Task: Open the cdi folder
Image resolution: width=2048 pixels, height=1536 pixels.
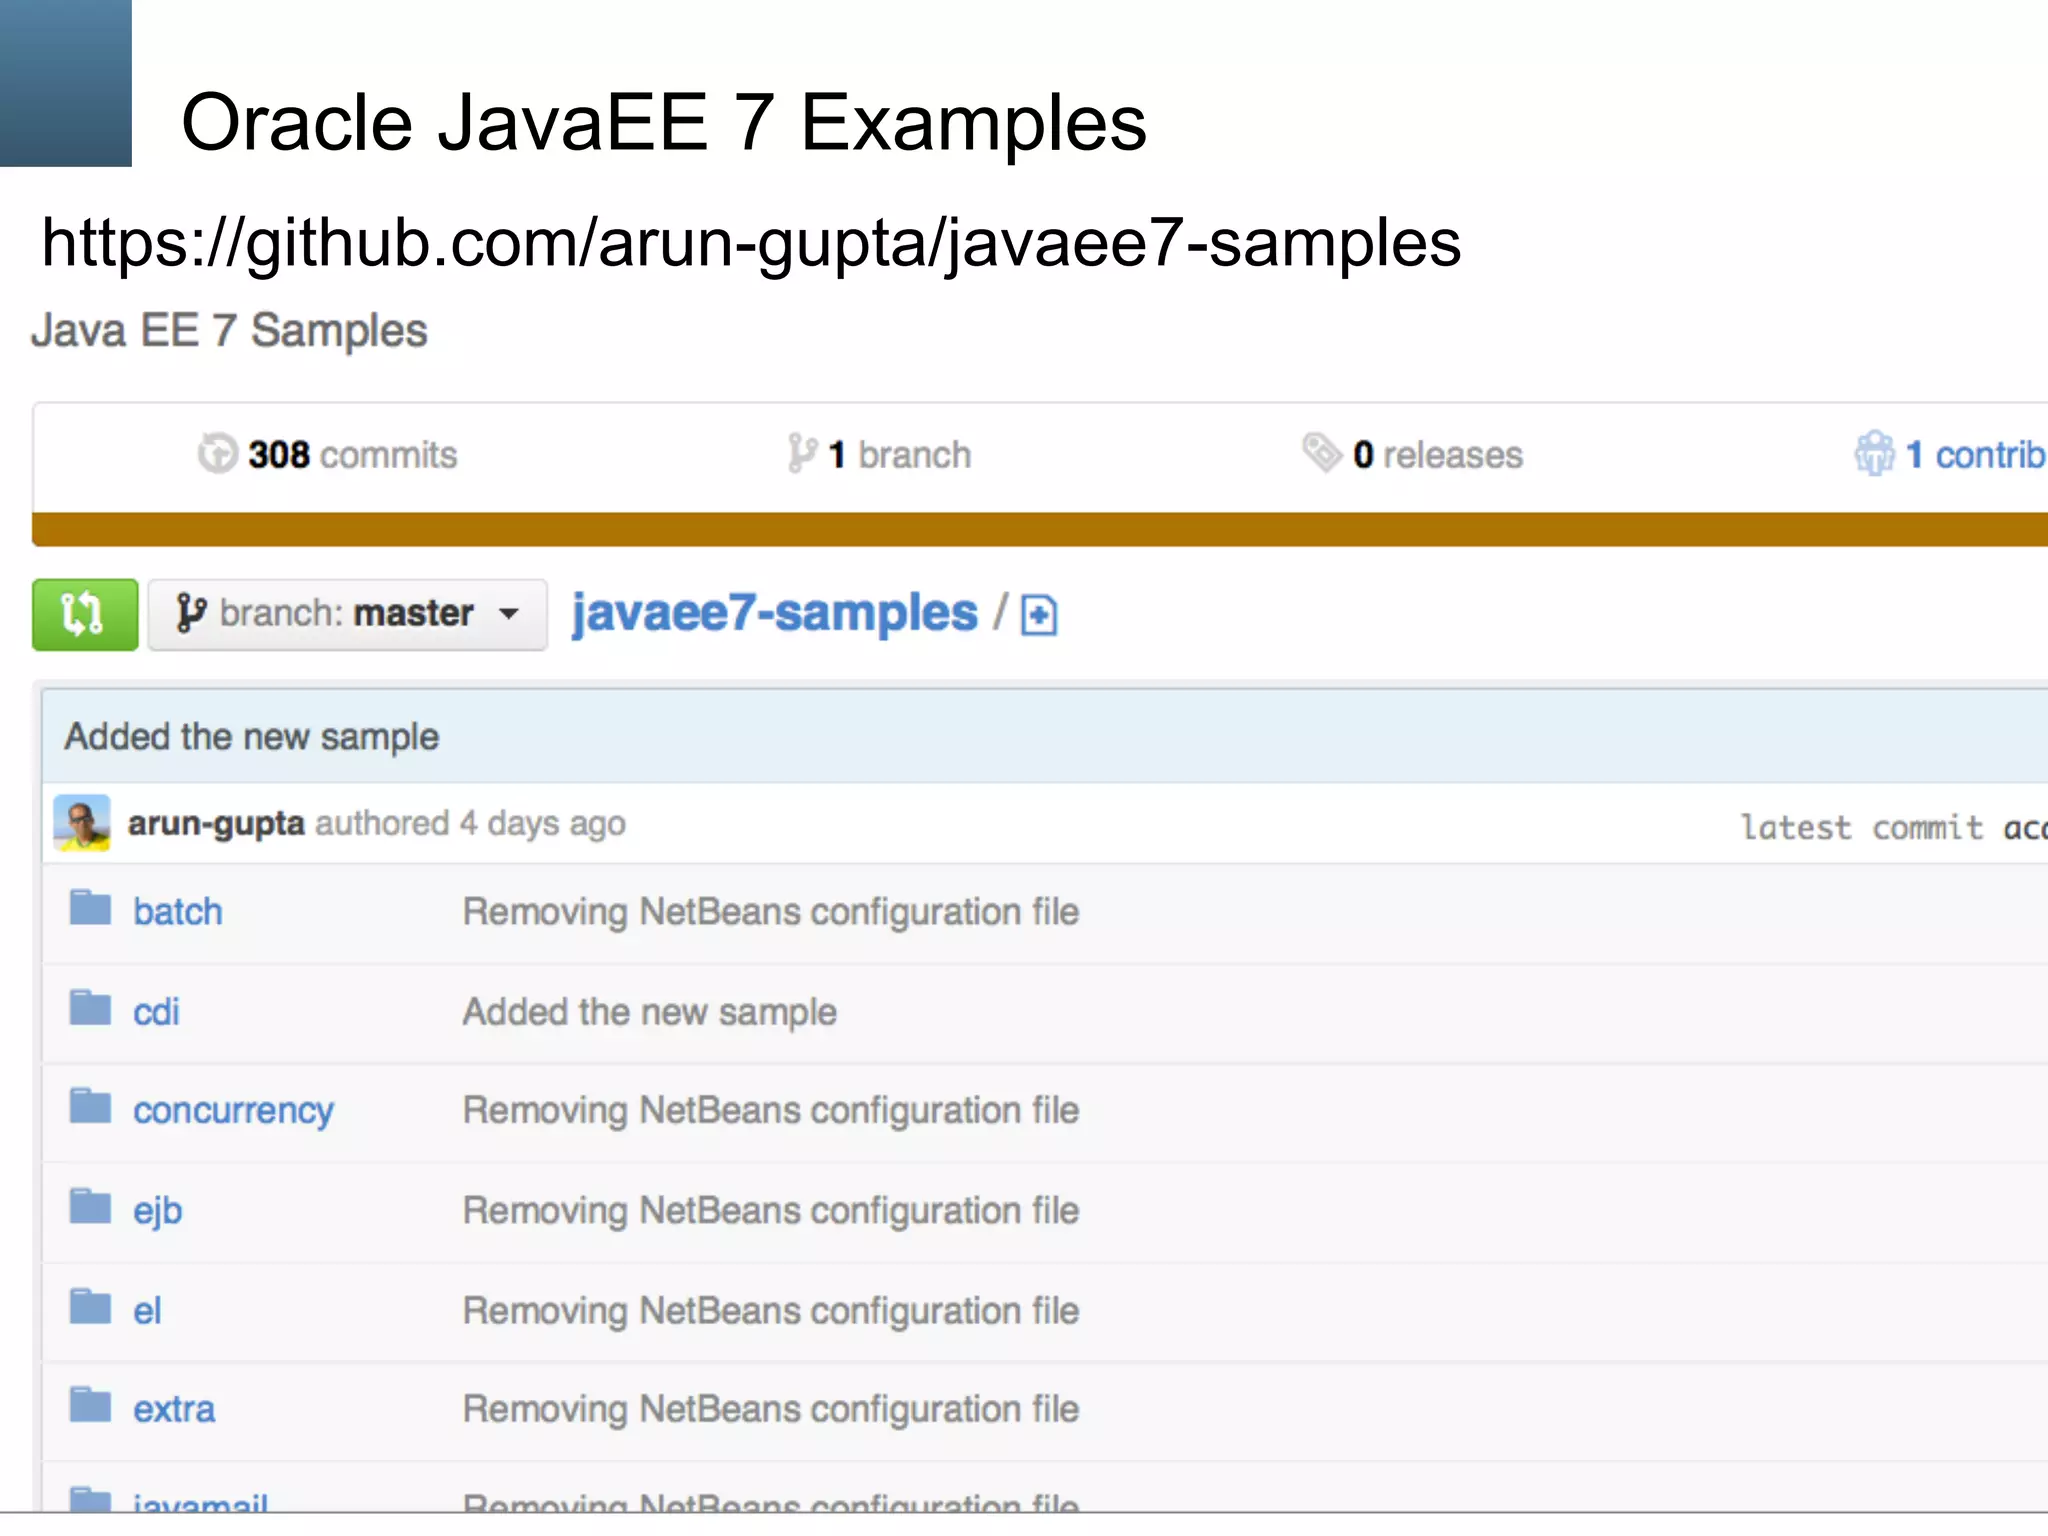Action: (x=156, y=1012)
